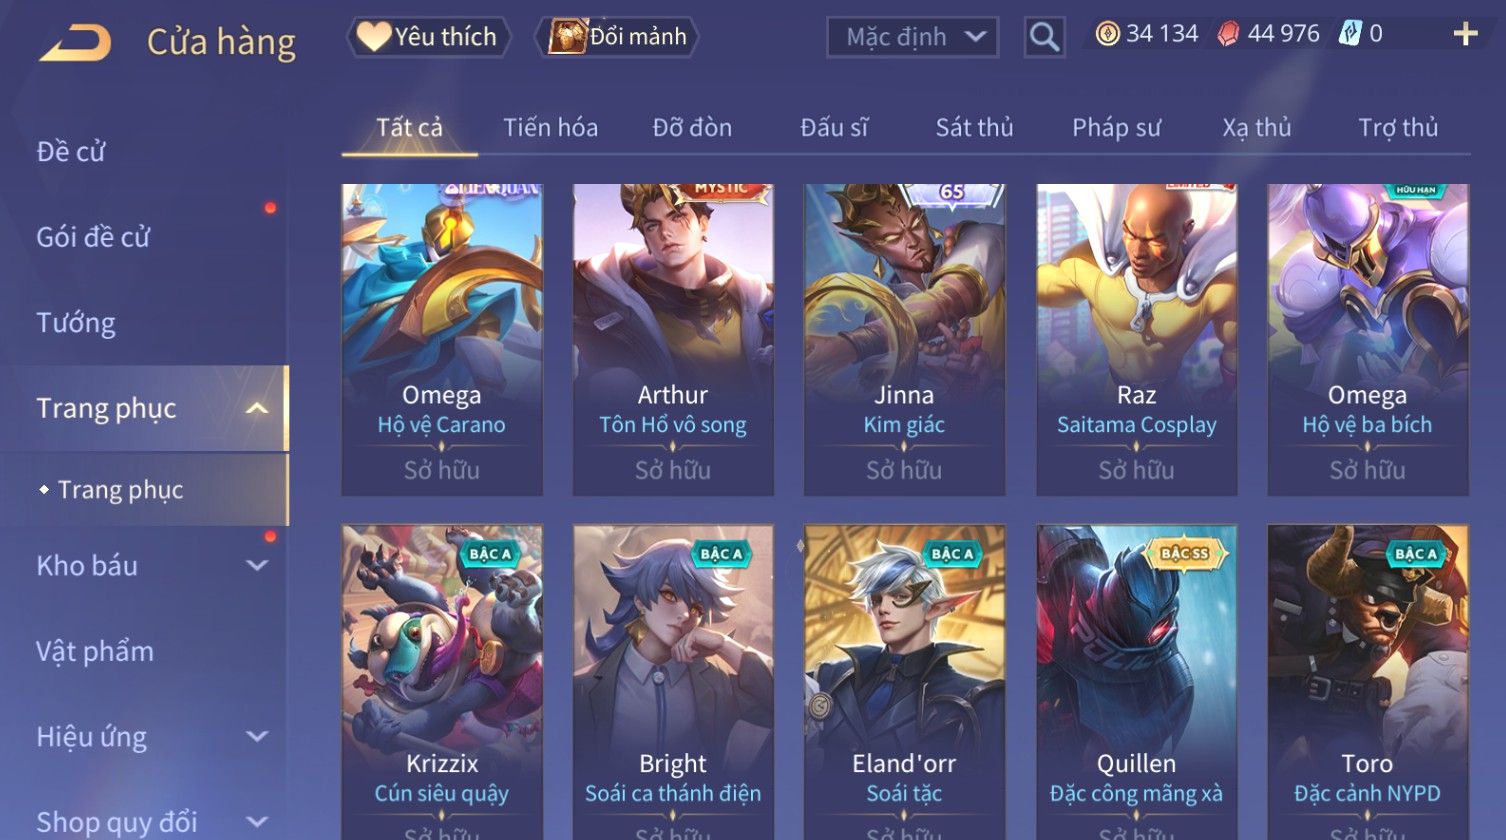The width and height of the screenshot is (1506, 840).
Task: Select Raz Saitama Cosplay skin card
Action: [1136, 340]
